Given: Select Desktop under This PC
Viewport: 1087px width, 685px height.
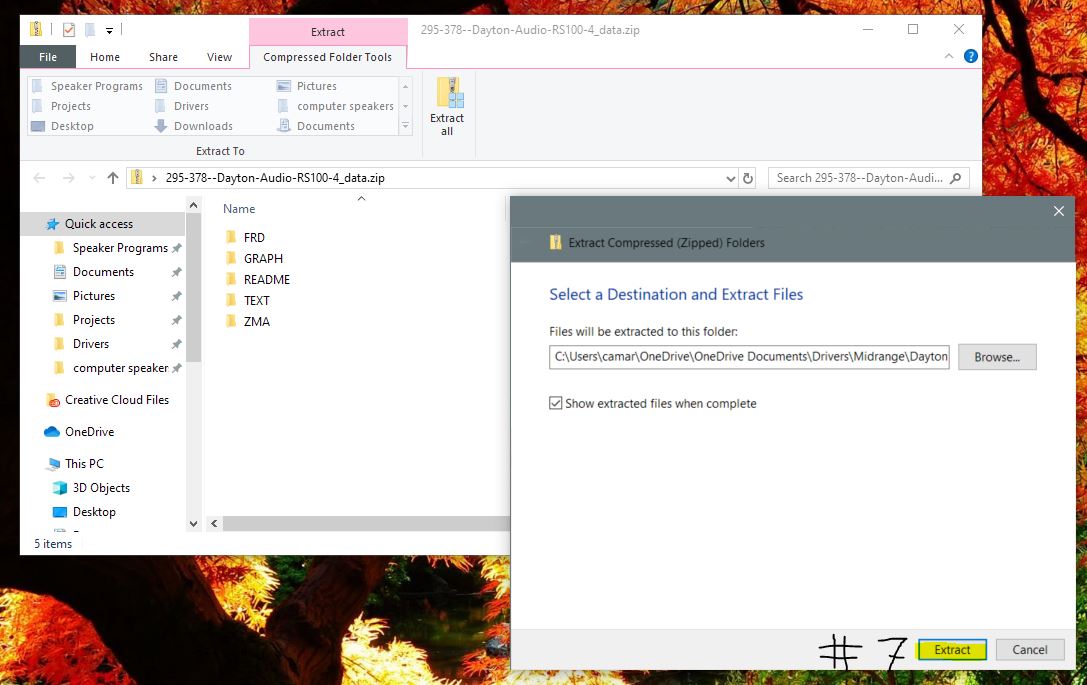Looking at the screenshot, I should tap(85, 512).
